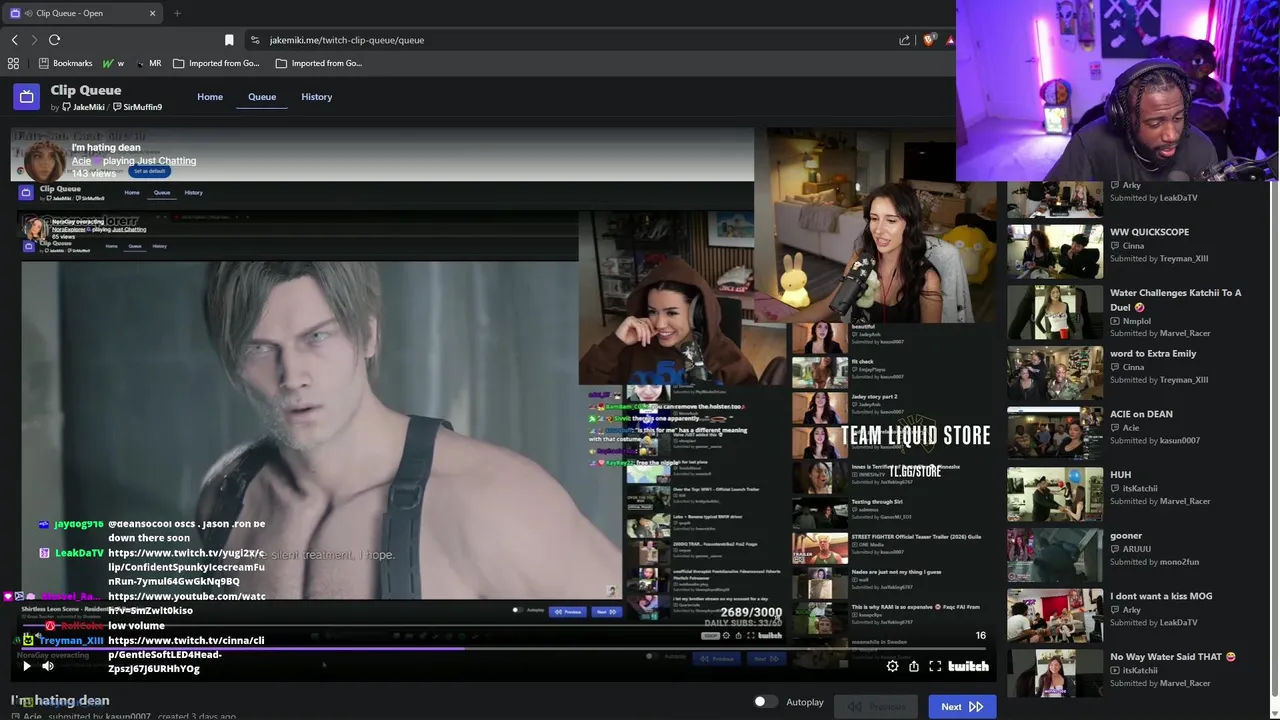Open the Brave shield icon
The image size is (1280, 720).
pos(929,40)
